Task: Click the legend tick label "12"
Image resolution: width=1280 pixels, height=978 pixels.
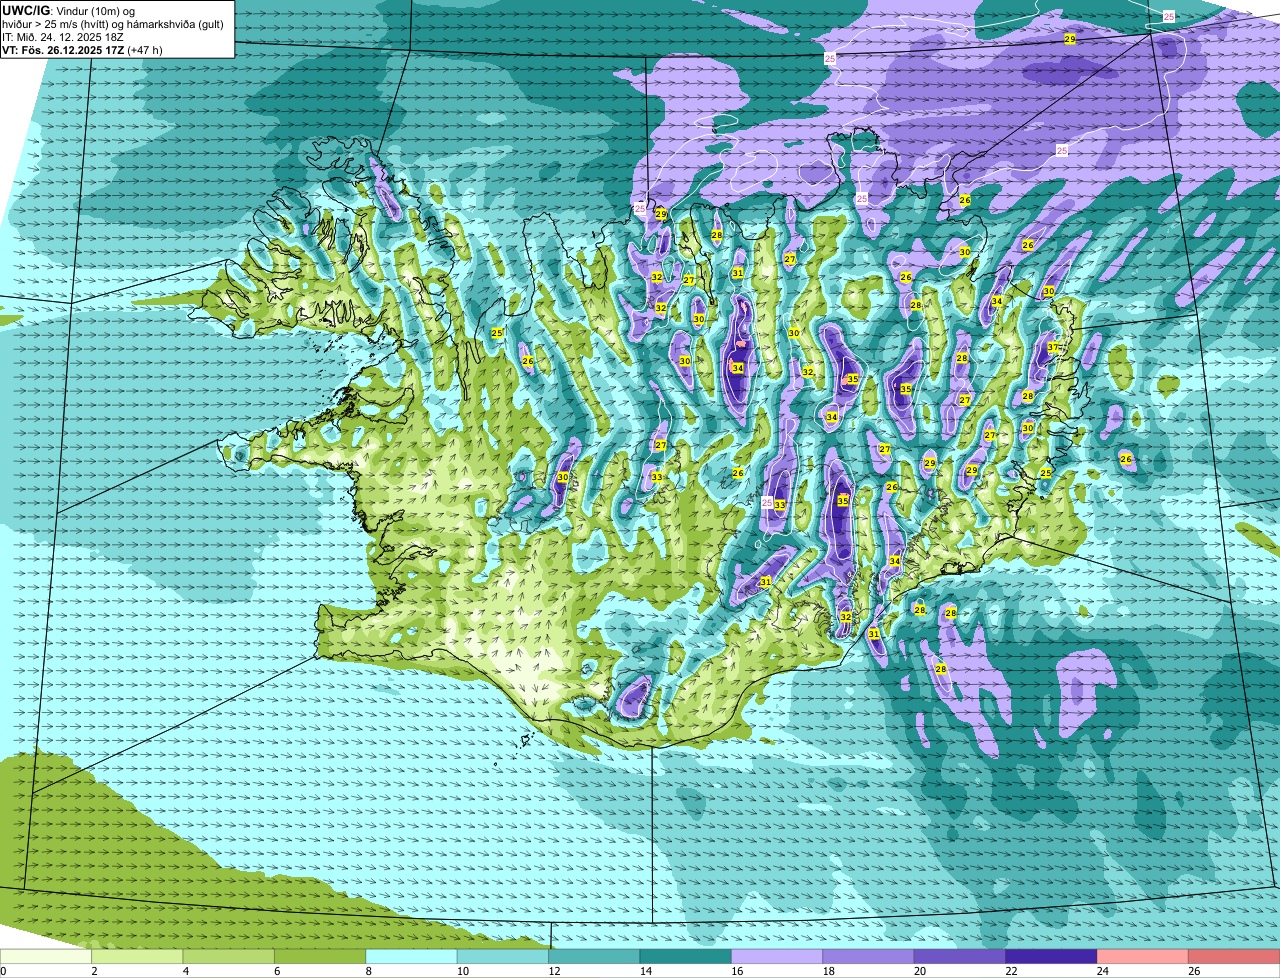Action: pos(554,971)
